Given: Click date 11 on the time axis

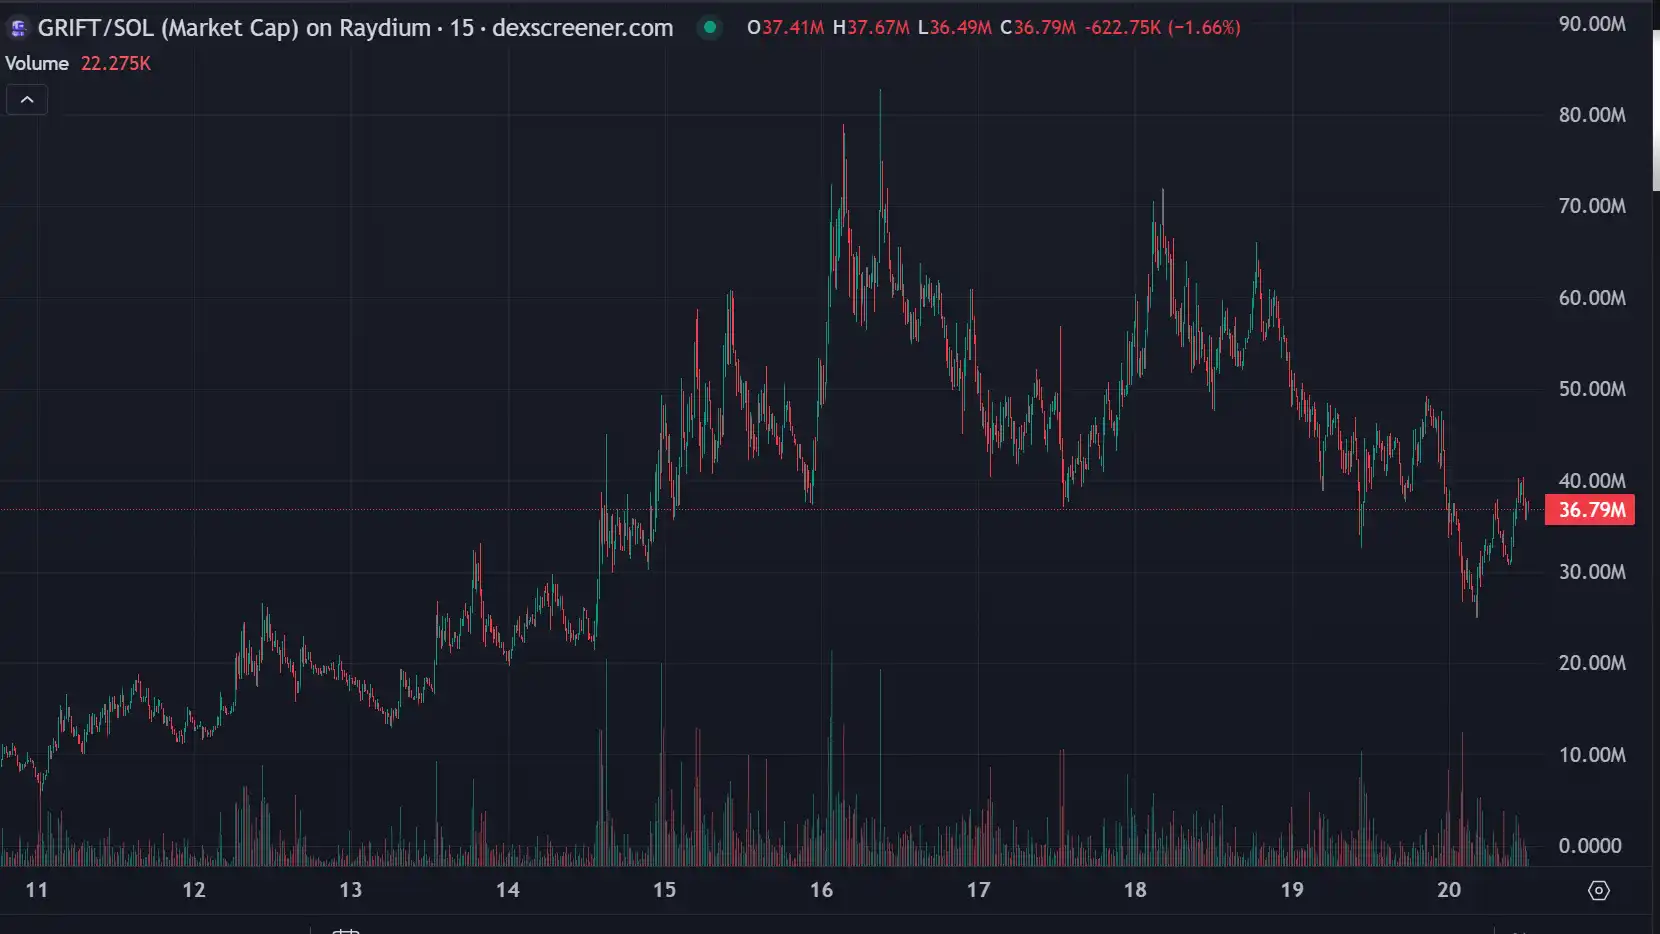Looking at the screenshot, I should (37, 890).
